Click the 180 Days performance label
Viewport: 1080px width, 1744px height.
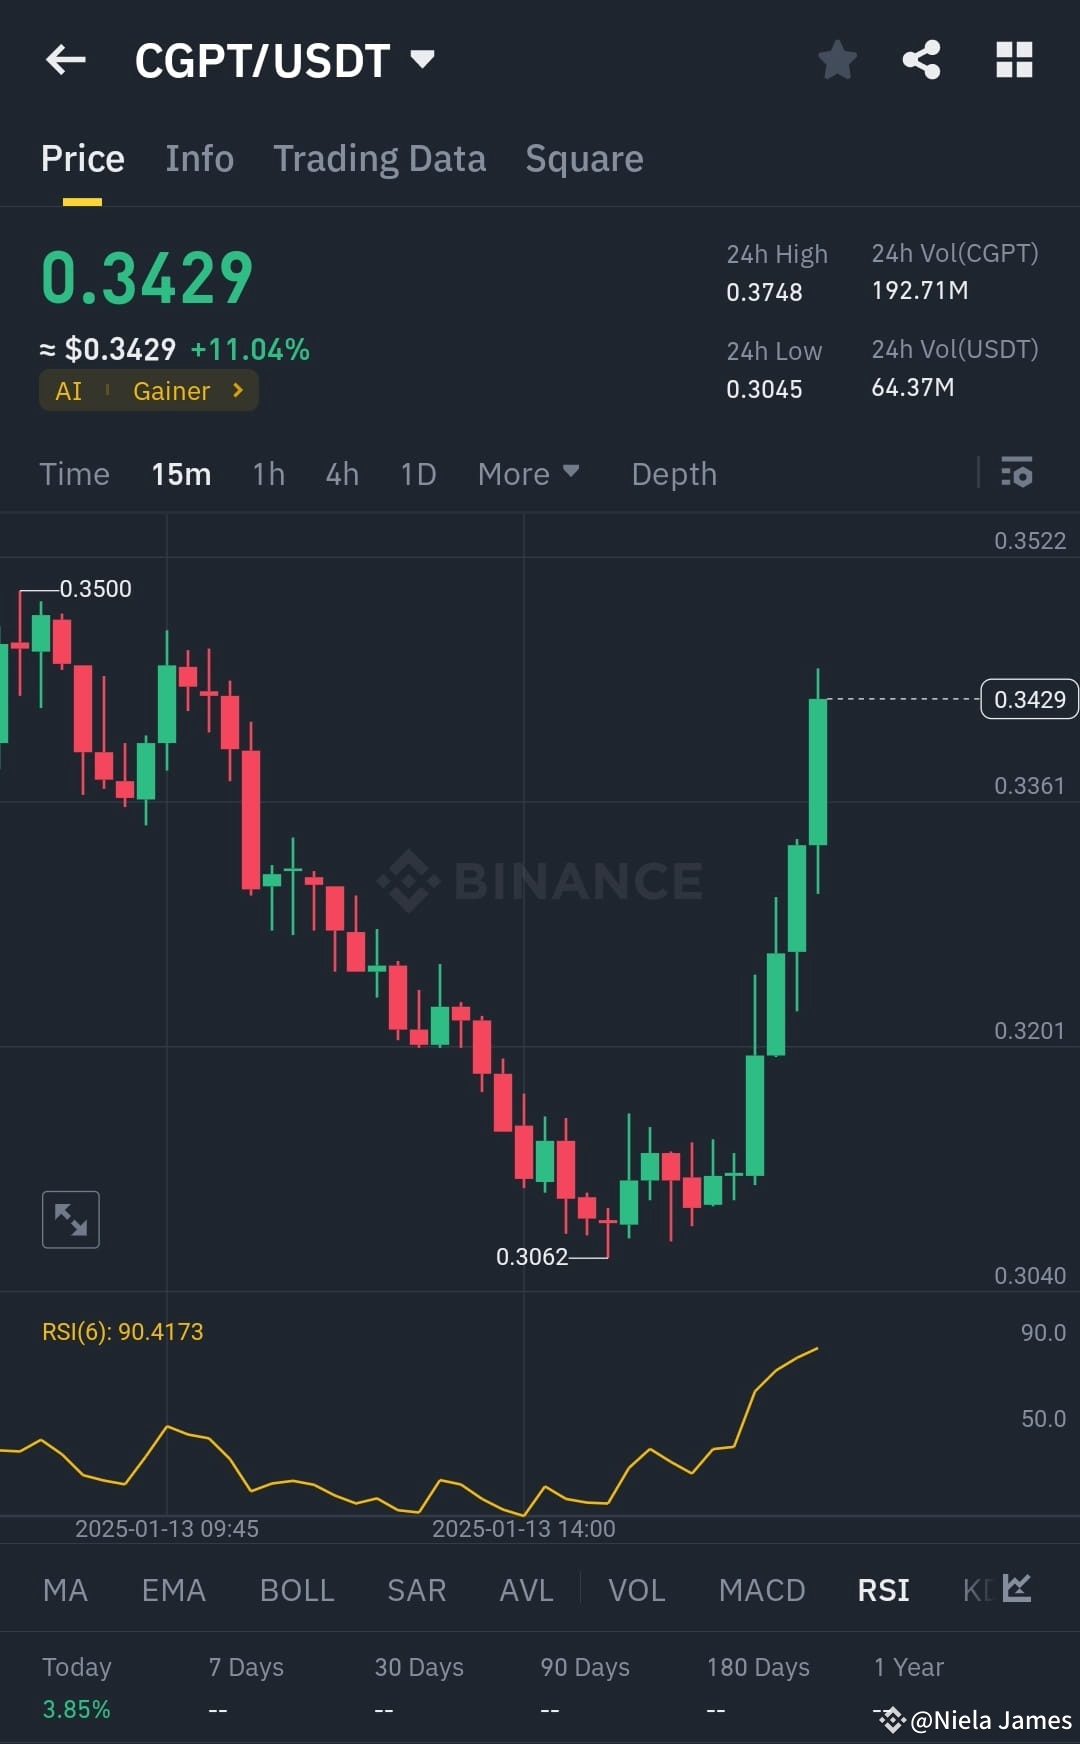(758, 1667)
